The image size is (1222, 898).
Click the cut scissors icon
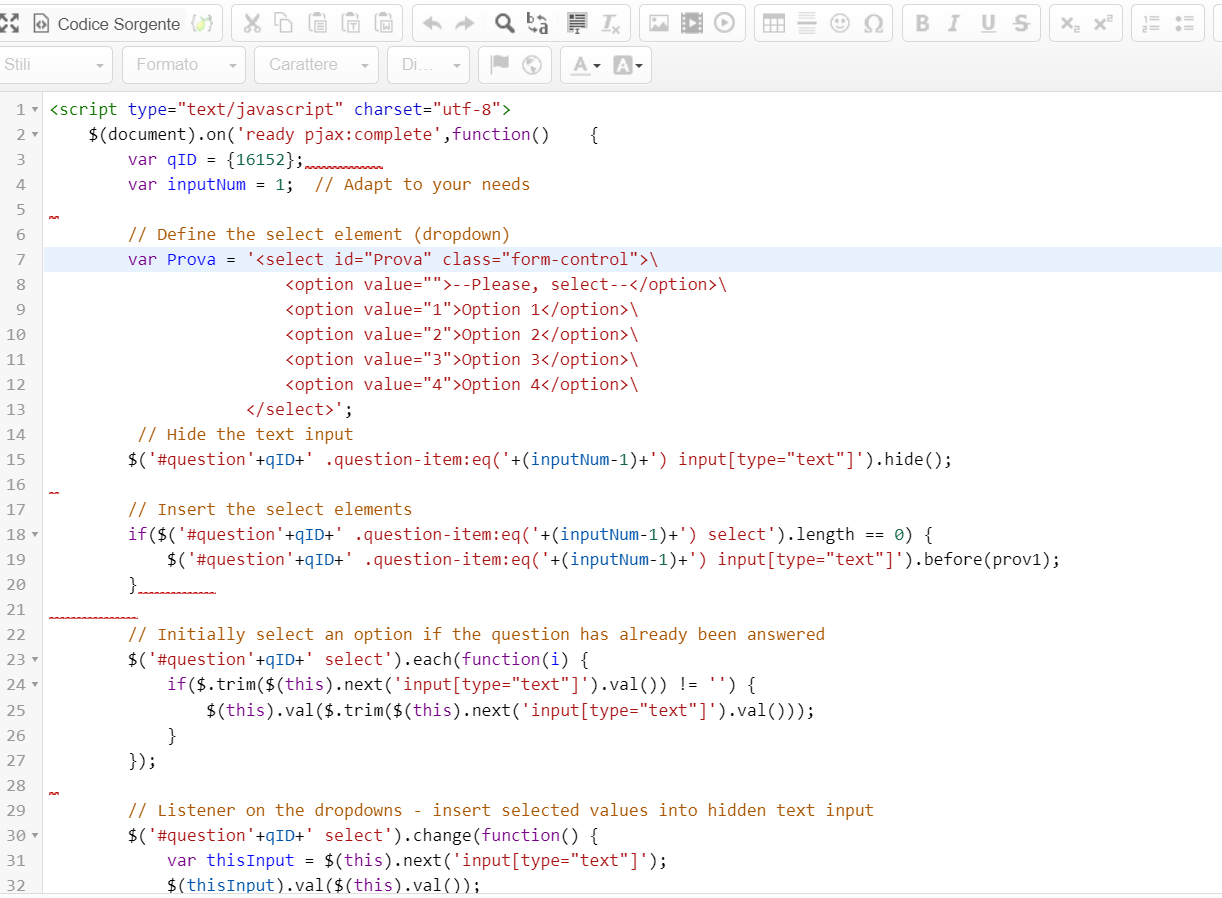tap(252, 23)
